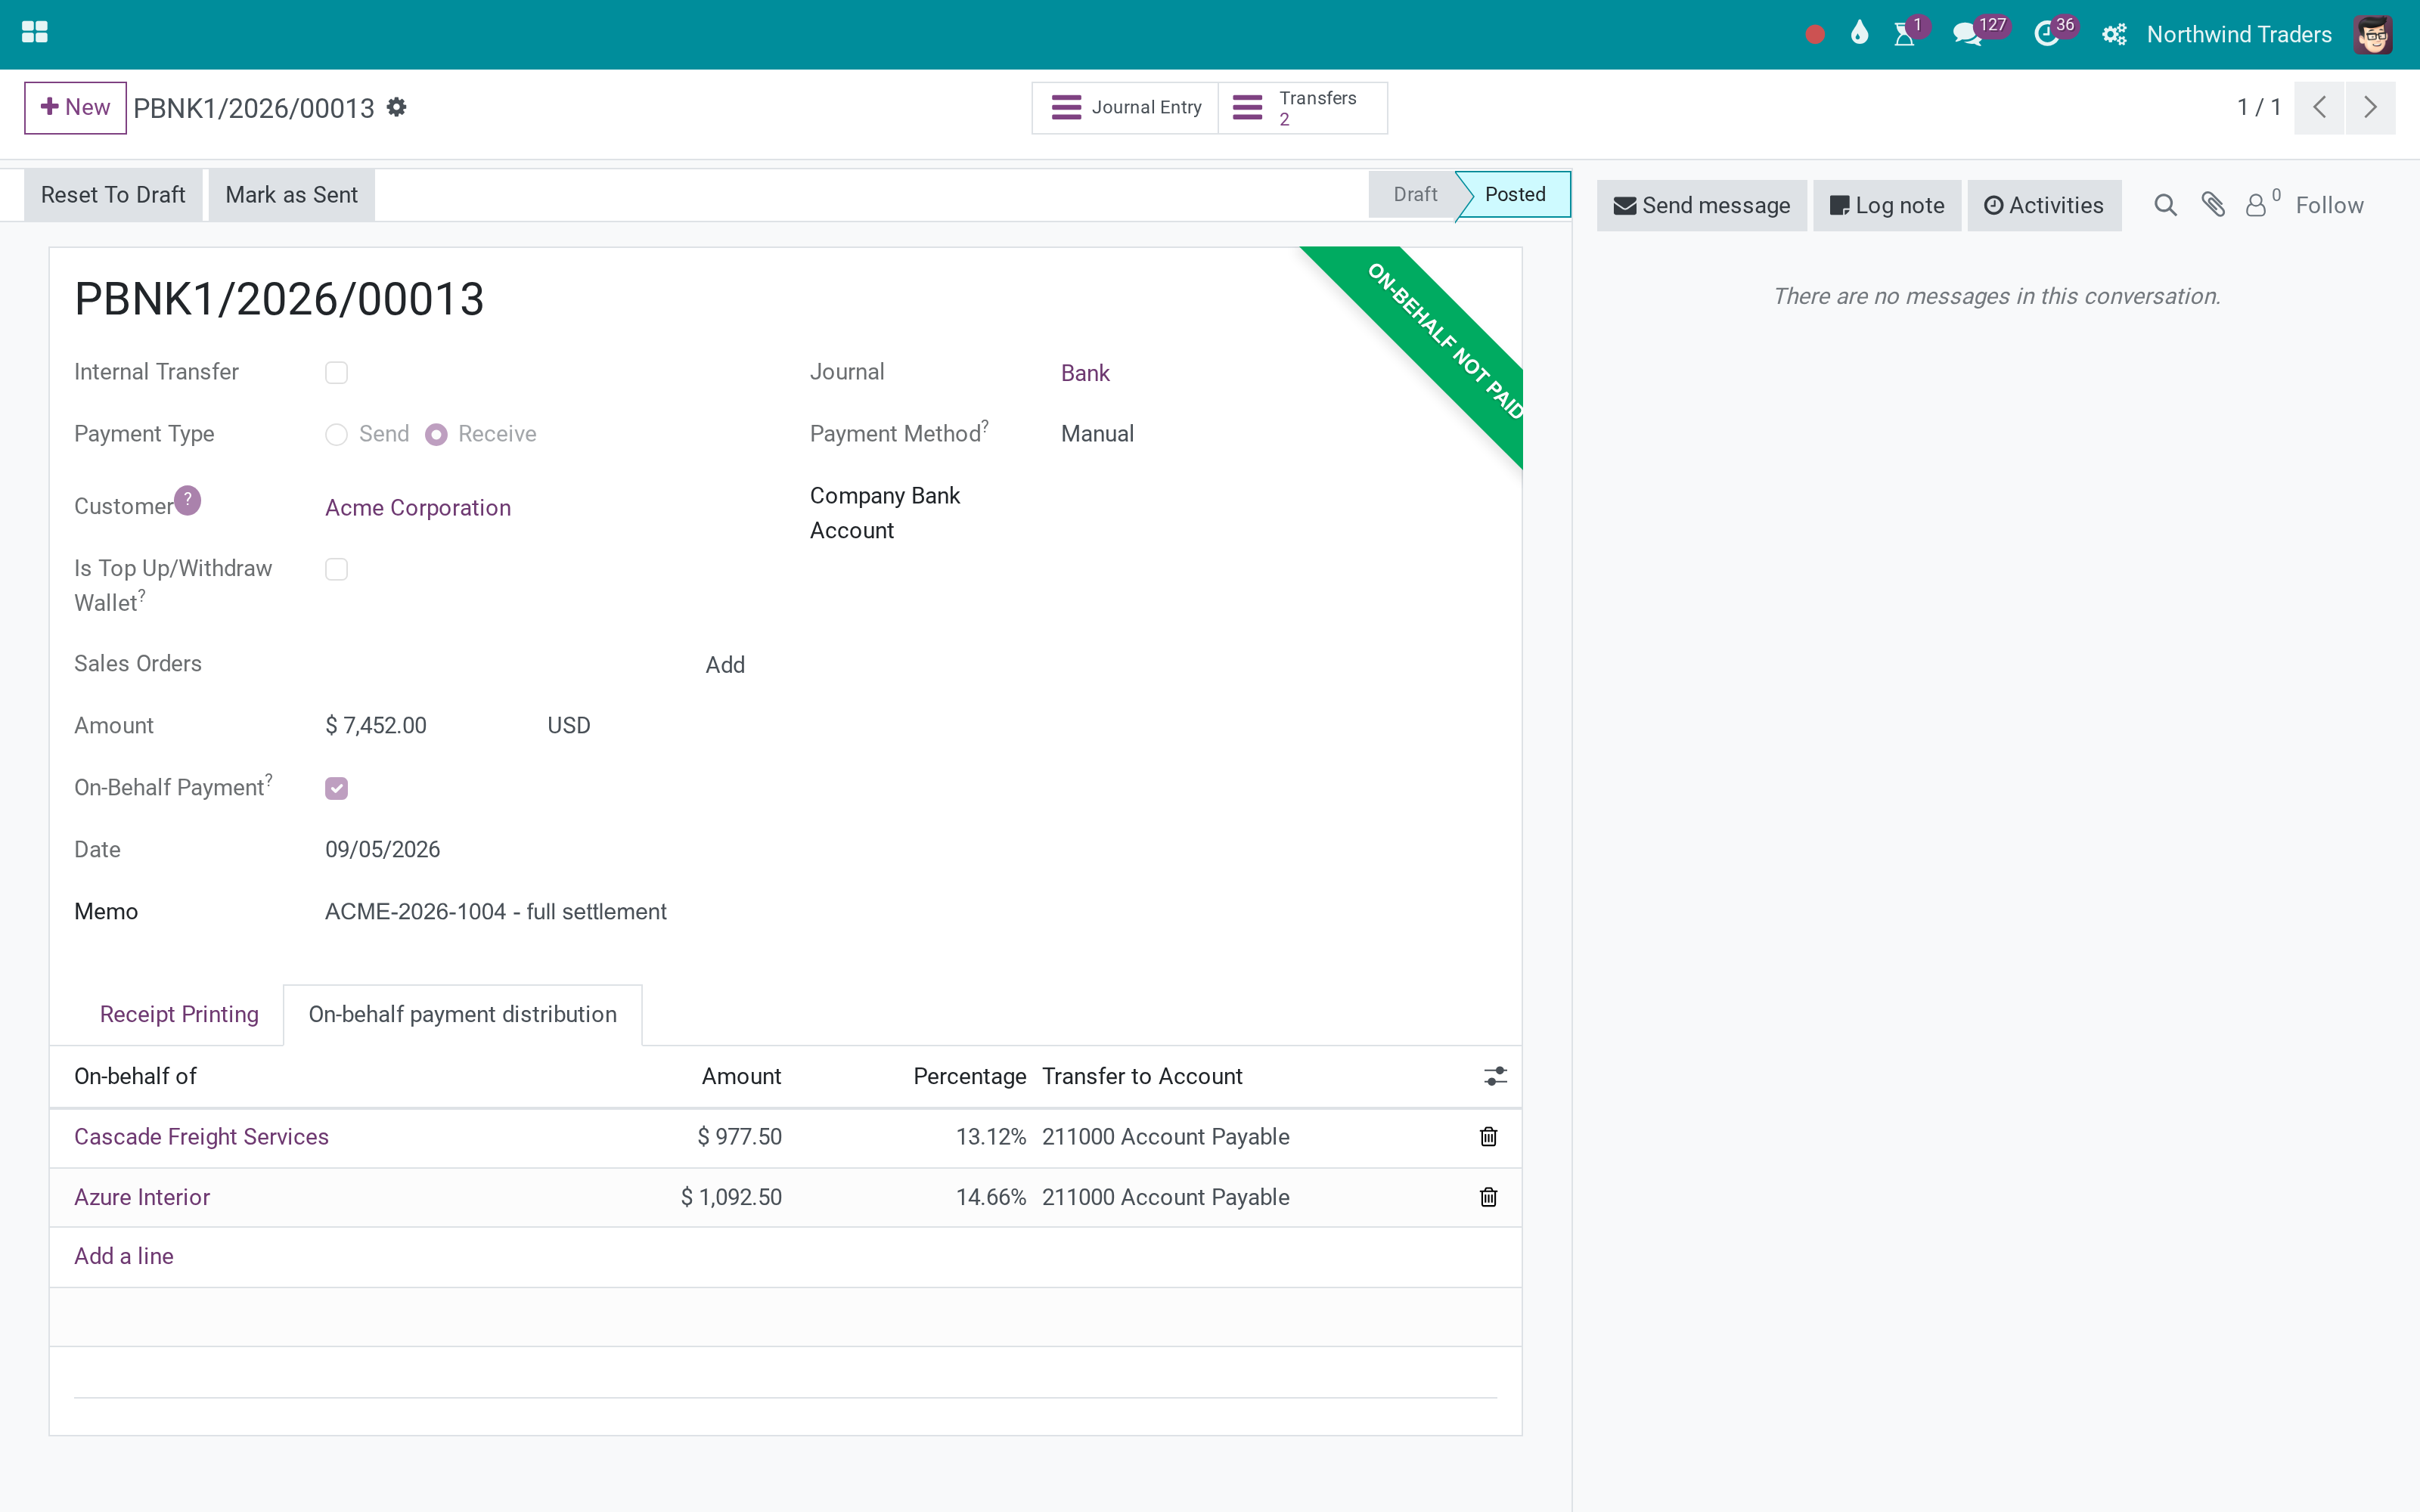Attach files with paperclip icon

2213,205
